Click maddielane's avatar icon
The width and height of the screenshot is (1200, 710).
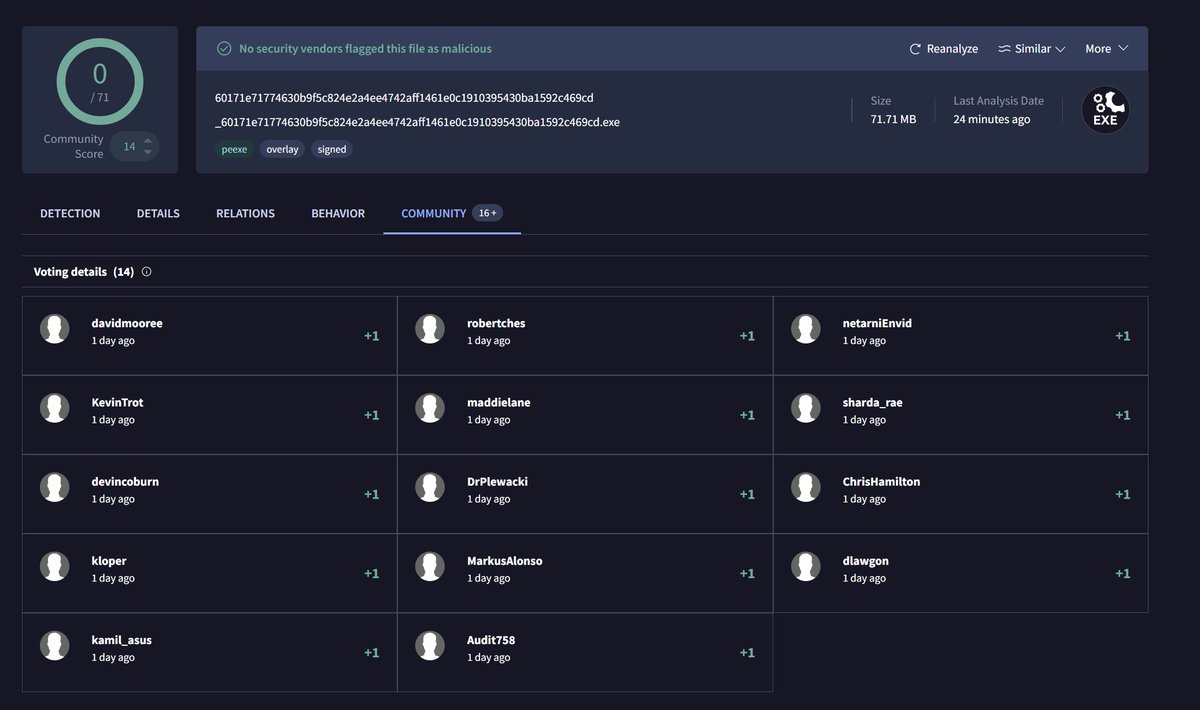[430, 408]
